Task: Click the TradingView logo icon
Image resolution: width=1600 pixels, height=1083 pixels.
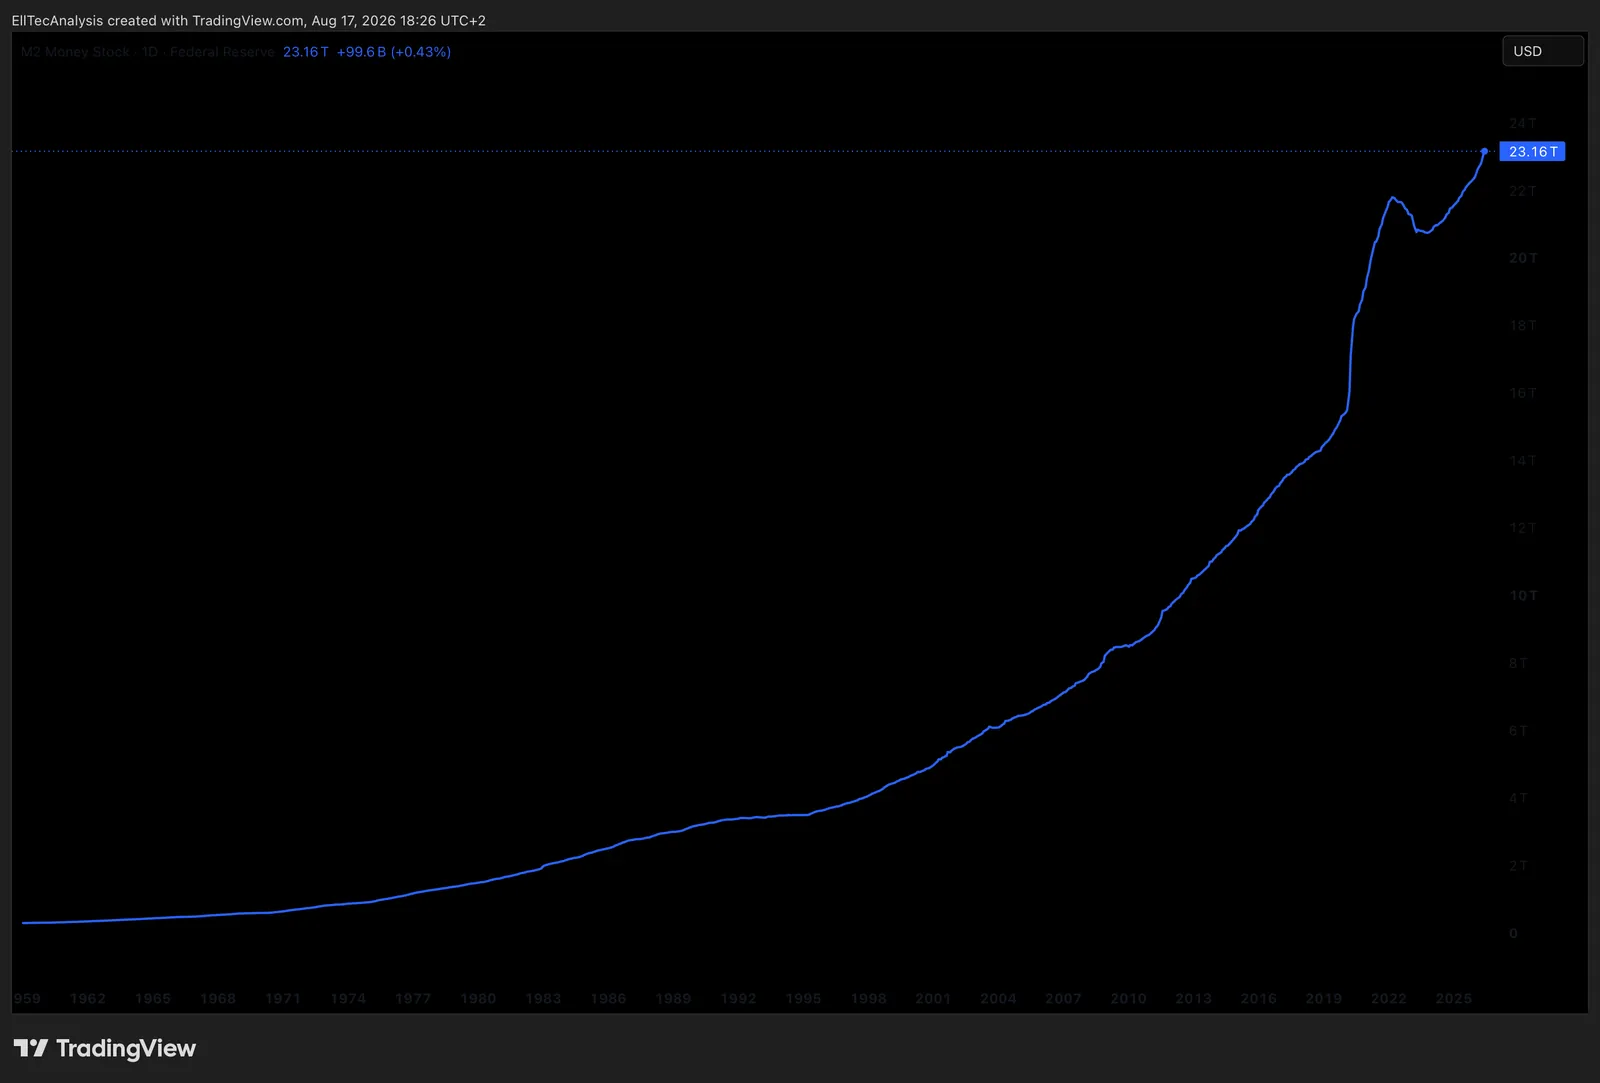Action: (31, 1048)
